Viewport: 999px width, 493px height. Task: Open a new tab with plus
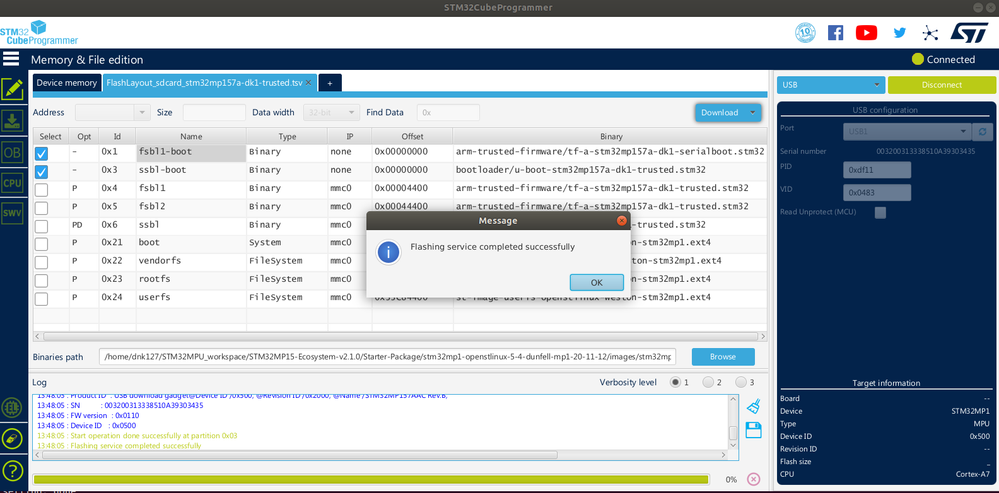pos(329,83)
